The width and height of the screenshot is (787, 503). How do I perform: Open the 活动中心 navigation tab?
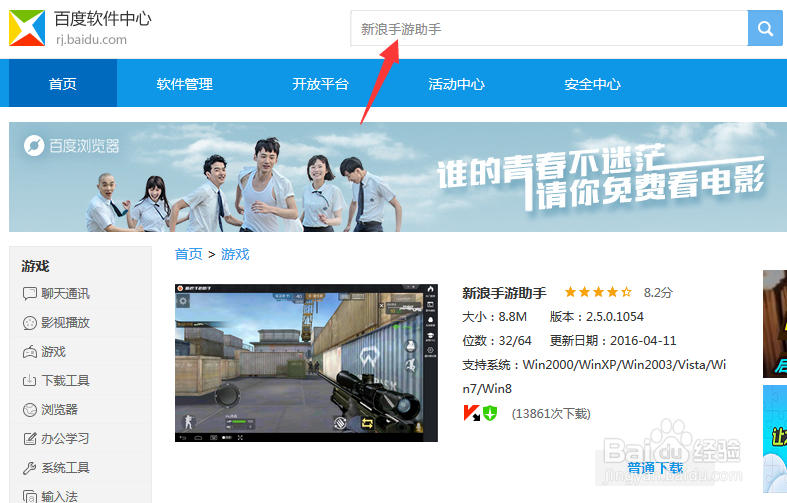[457, 84]
